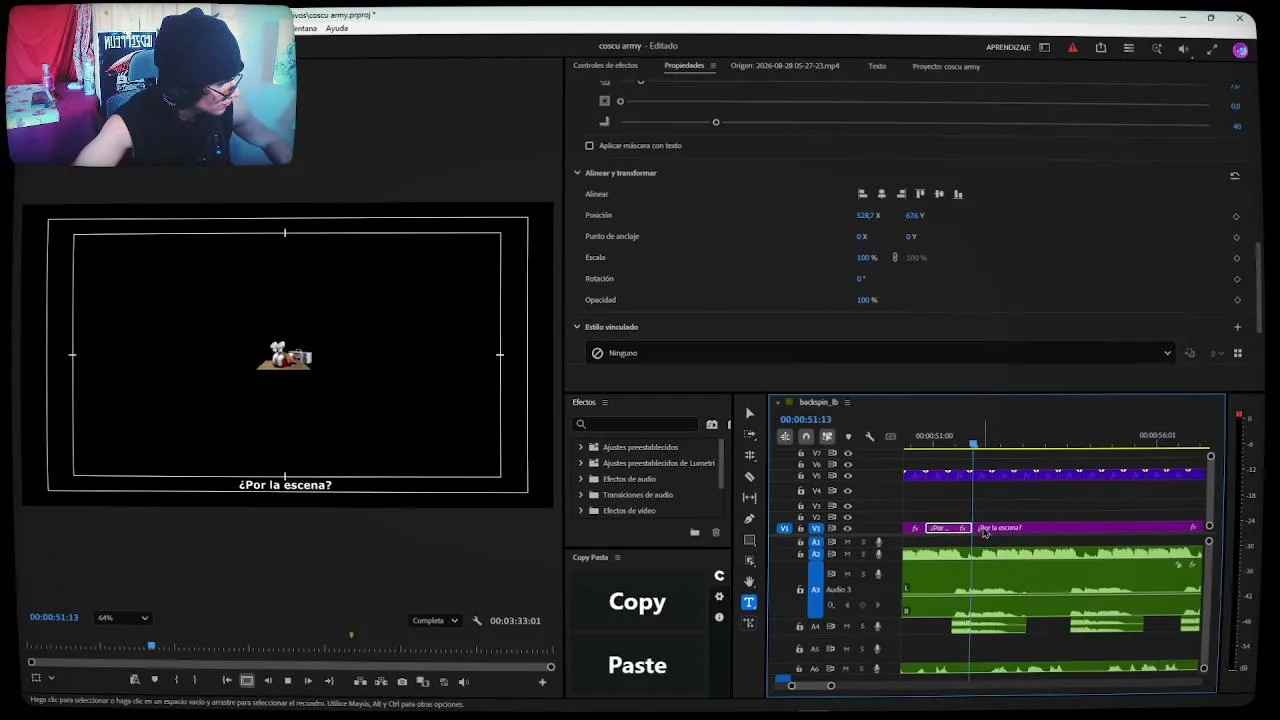Open timeline display settings wrench
1280x720 pixels.
[869, 436]
